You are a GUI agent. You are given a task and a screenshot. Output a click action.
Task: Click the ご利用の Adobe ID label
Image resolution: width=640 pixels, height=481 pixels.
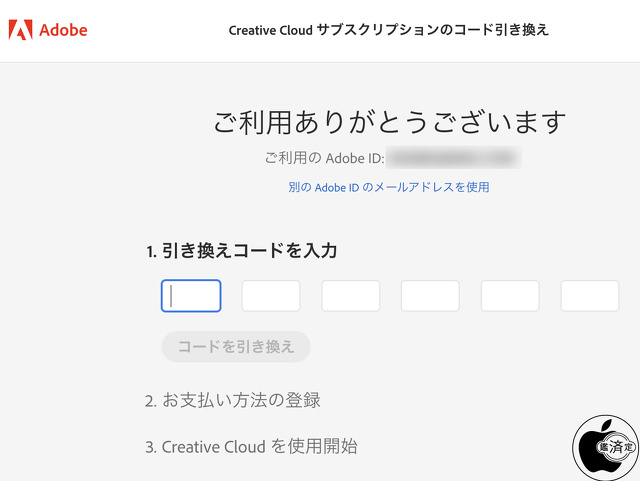[324, 157]
